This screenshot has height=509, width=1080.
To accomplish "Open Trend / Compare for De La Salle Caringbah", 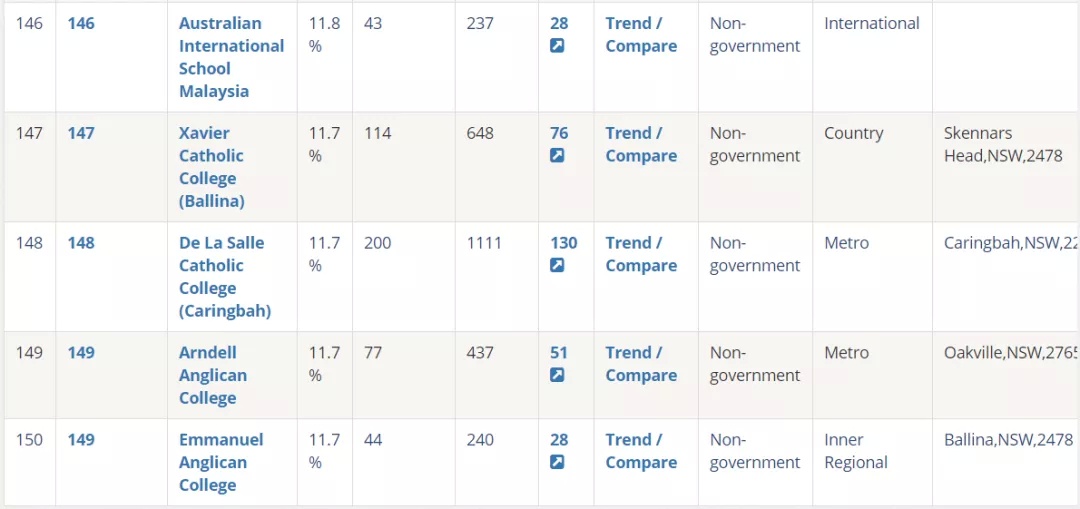I will click(x=641, y=254).
